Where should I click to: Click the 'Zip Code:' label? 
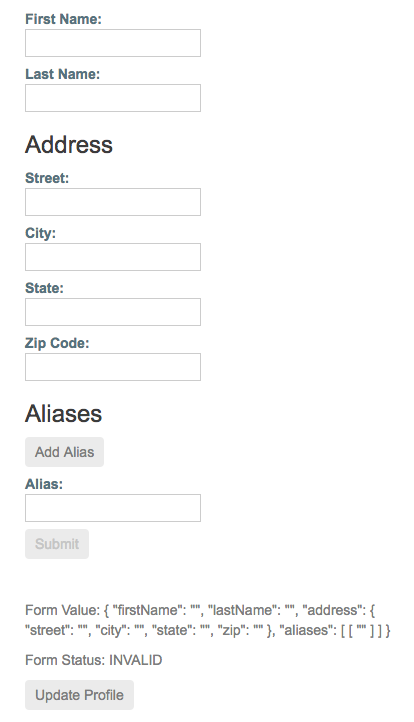pos(57,343)
